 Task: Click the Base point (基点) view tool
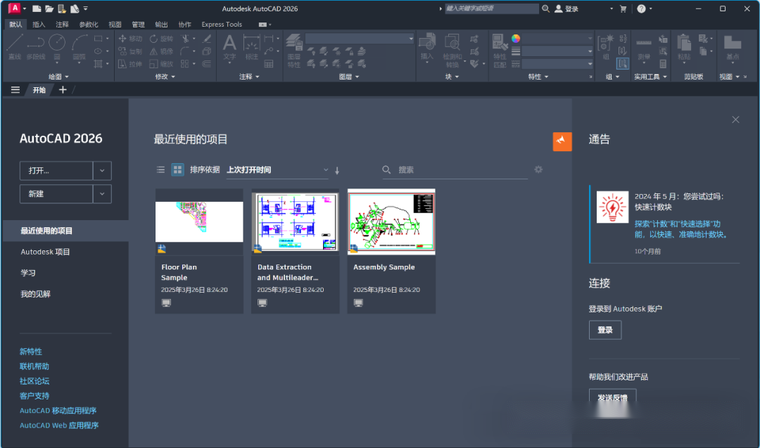[732, 48]
